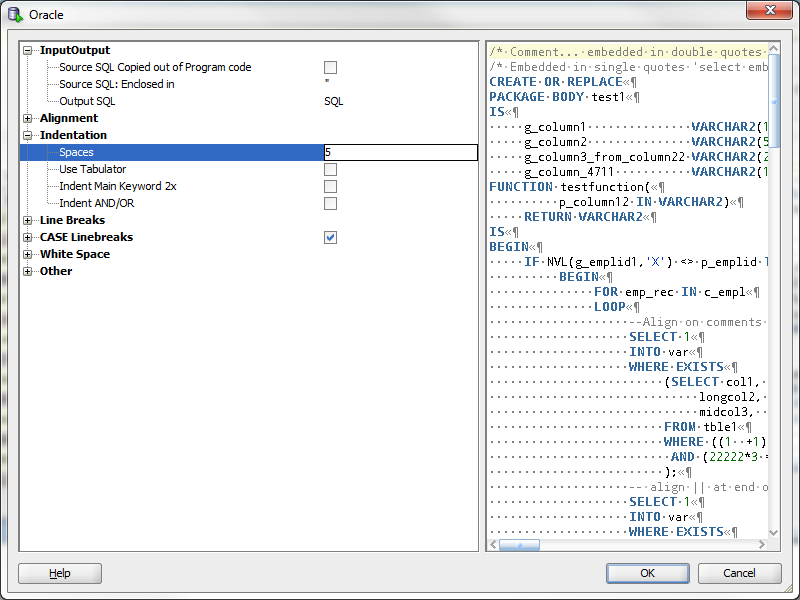The width and height of the screenshot is (800, 600).
Task: Click the Cancel button
Action: coord(739,573)
